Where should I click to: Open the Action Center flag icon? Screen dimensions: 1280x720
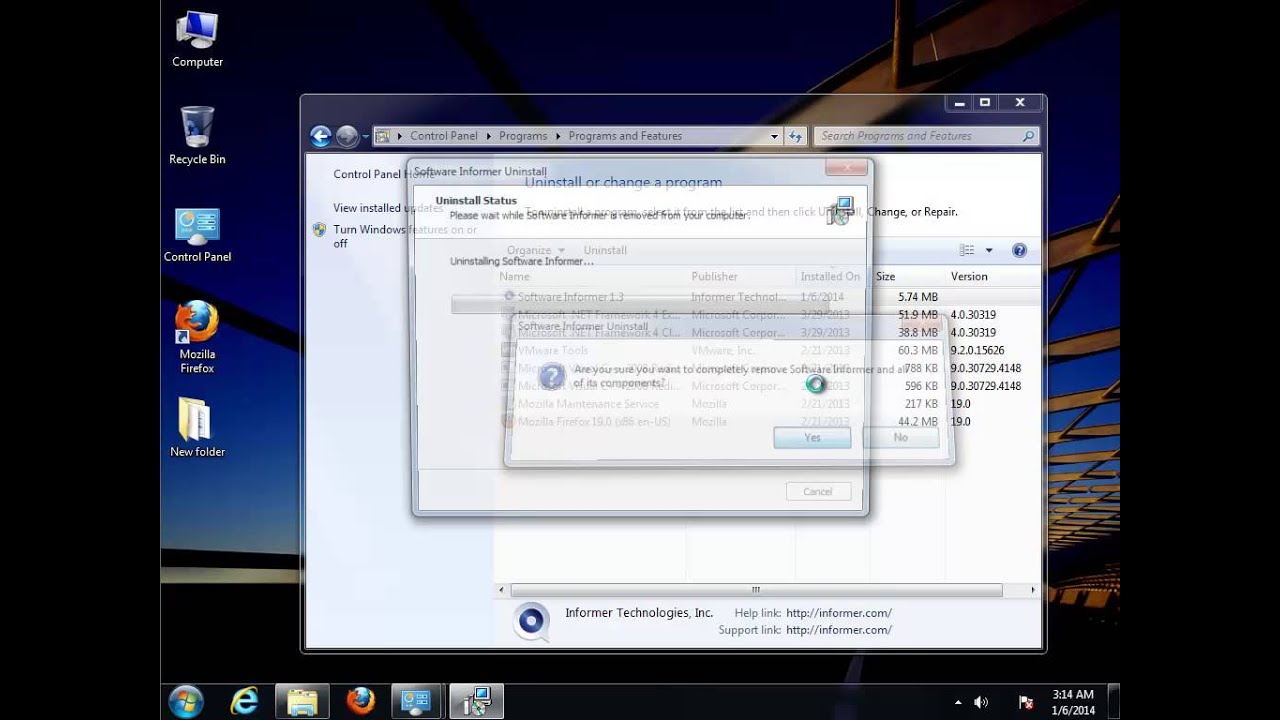(x=1025, y=702)
